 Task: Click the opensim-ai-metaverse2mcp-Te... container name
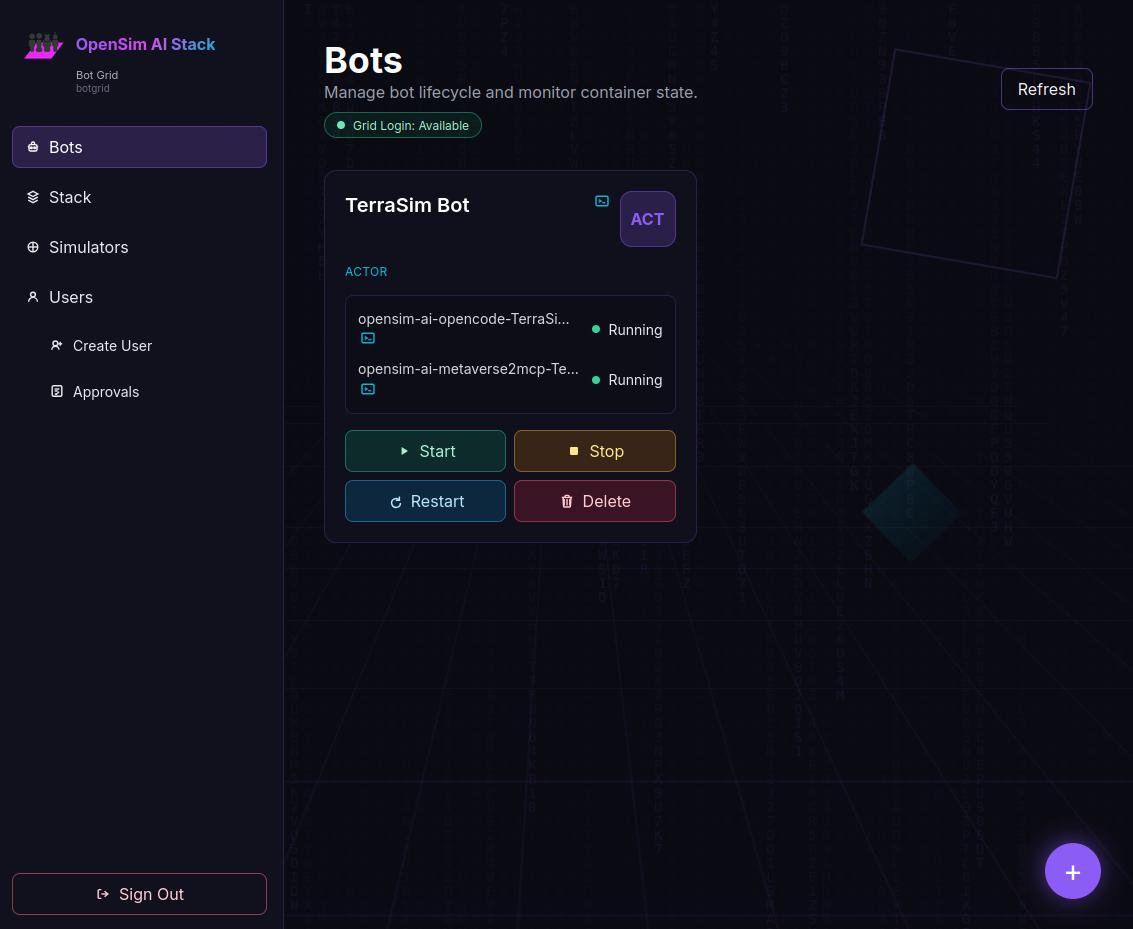pos(468,369)
